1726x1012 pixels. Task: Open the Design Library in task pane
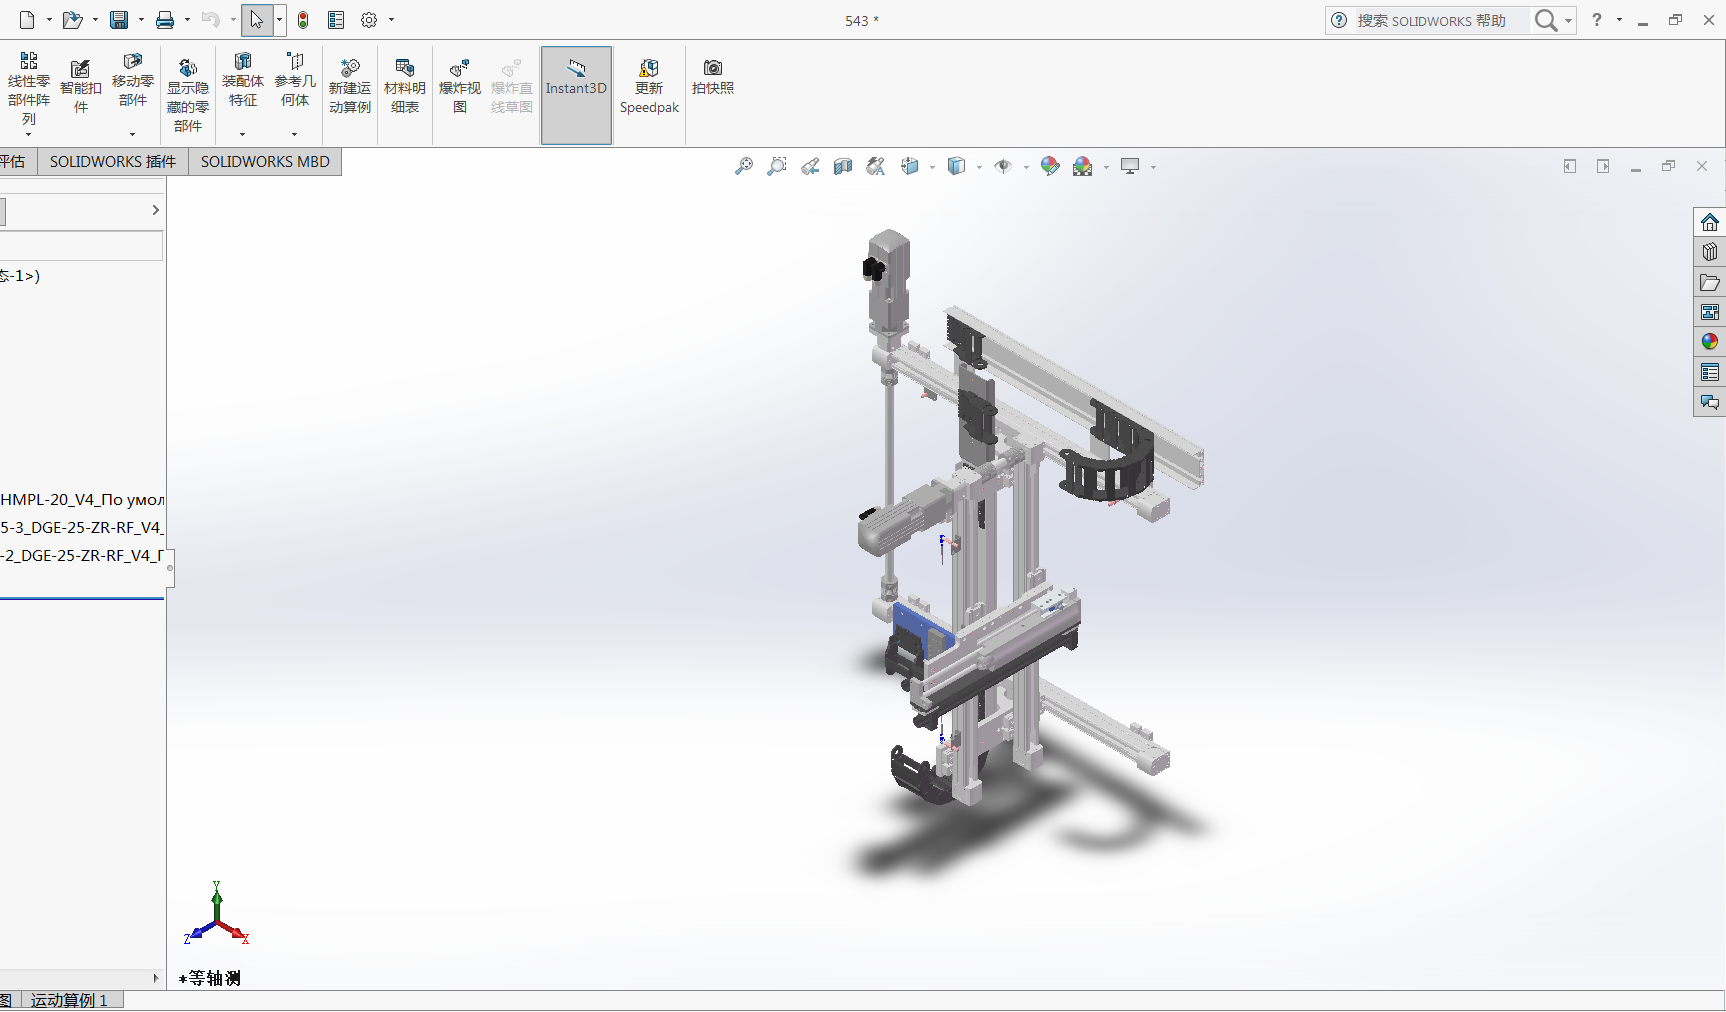[1709, 252]
